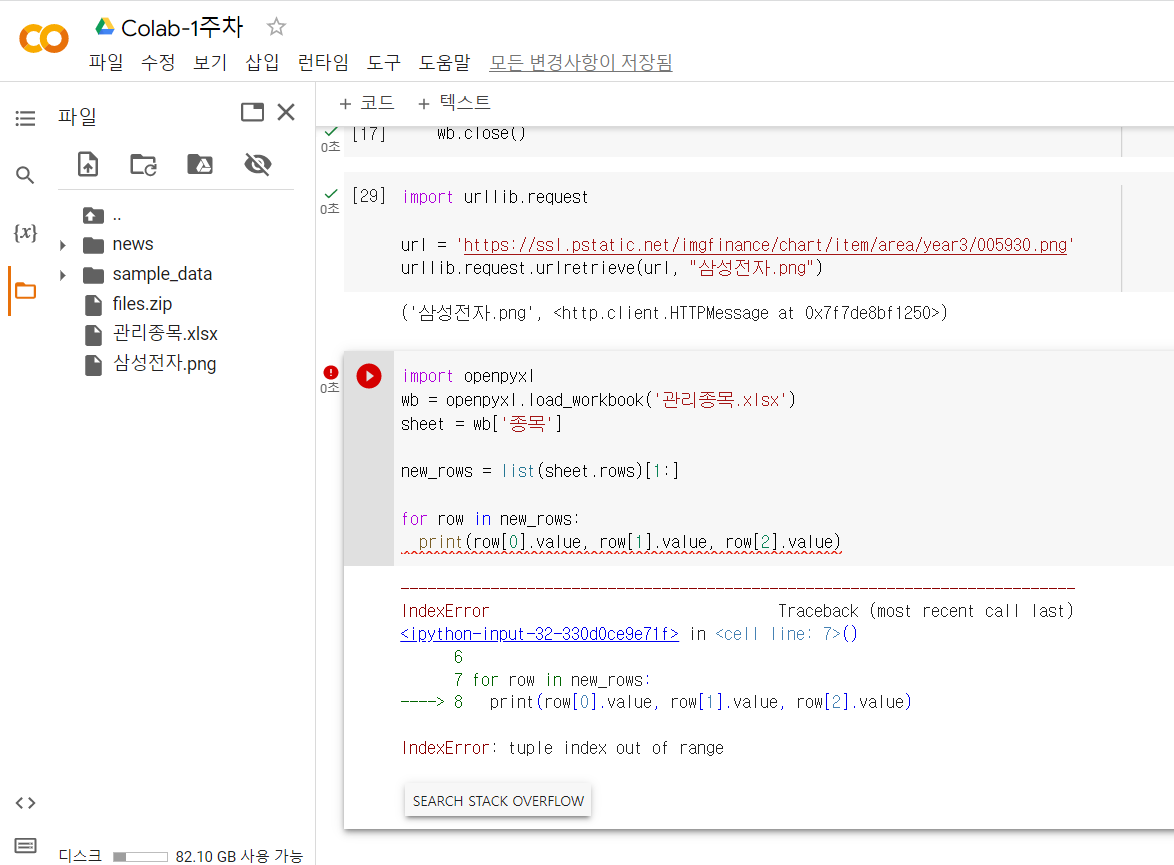This screenshot has width=1174, height=865.
Task: Add a new code cell with + 코드
Action: pyautogui.click(x=366, y=103)
